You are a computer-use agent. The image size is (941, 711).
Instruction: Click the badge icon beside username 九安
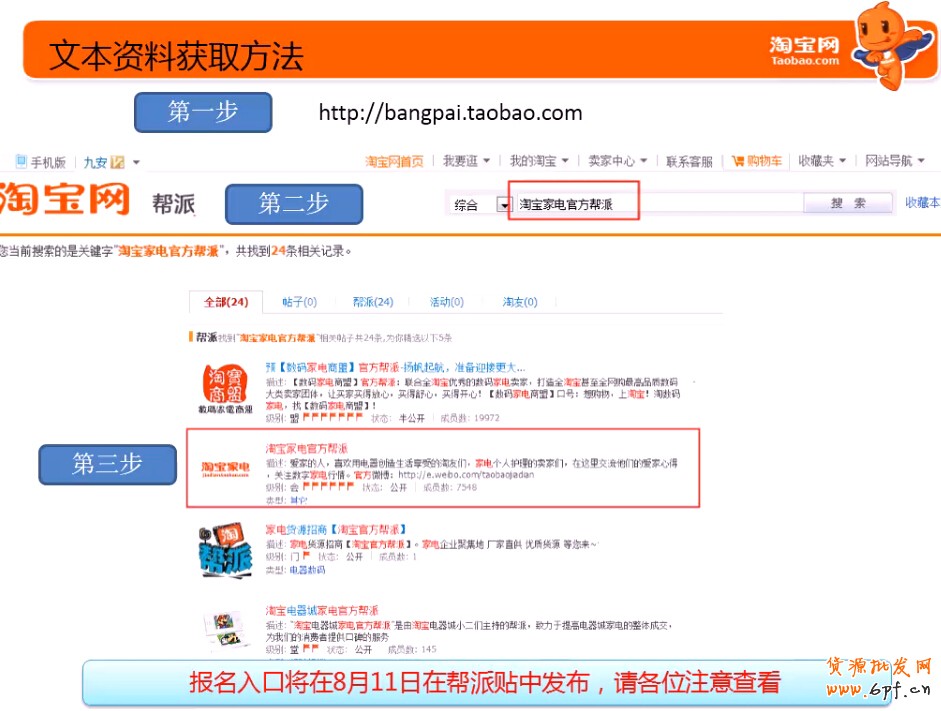click(117, 162)
